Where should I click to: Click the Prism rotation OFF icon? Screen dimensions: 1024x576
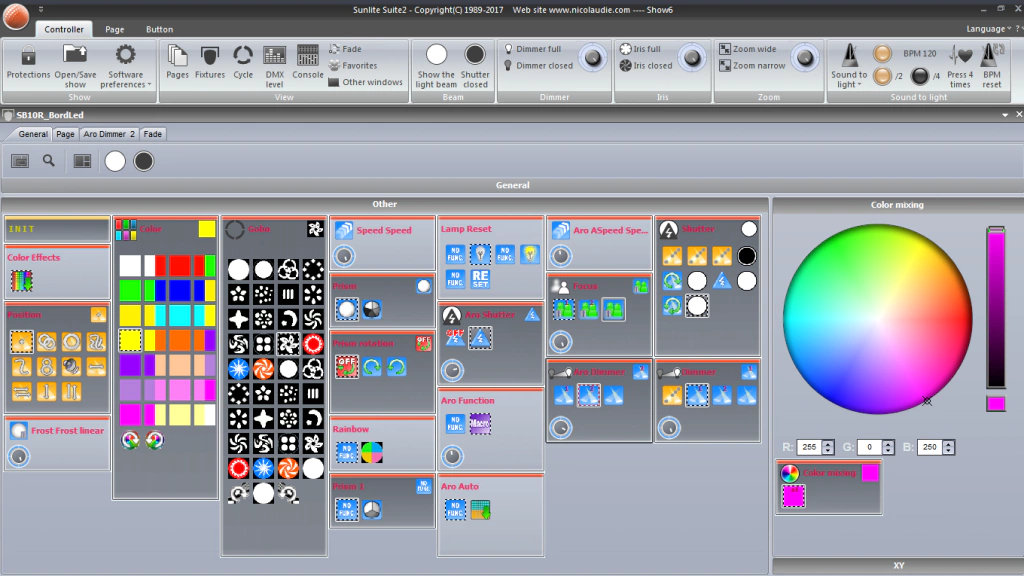347,367
